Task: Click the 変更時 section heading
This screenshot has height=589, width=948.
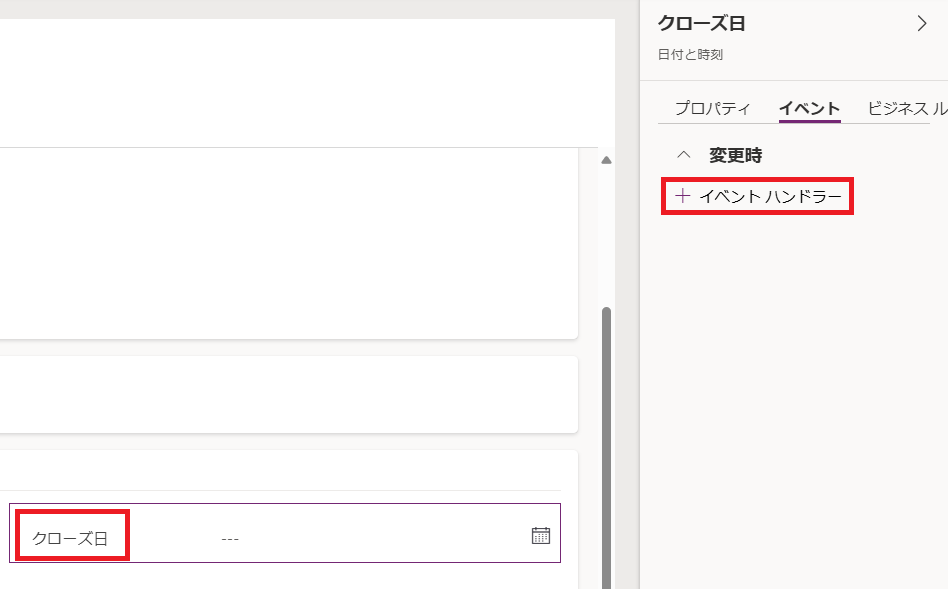Action: 736,155
